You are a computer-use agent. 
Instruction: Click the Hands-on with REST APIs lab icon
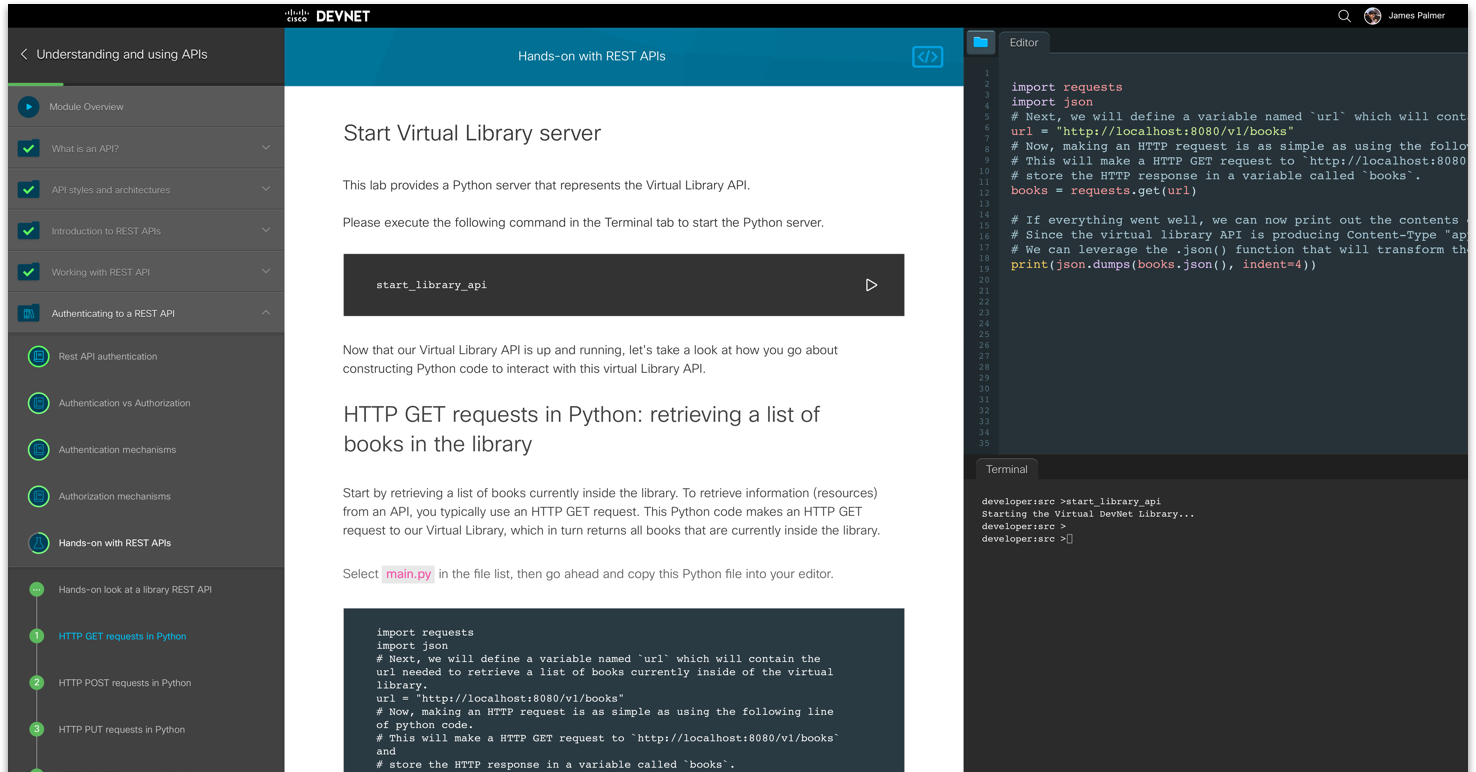pyautogui.click(x=38, y=543)
